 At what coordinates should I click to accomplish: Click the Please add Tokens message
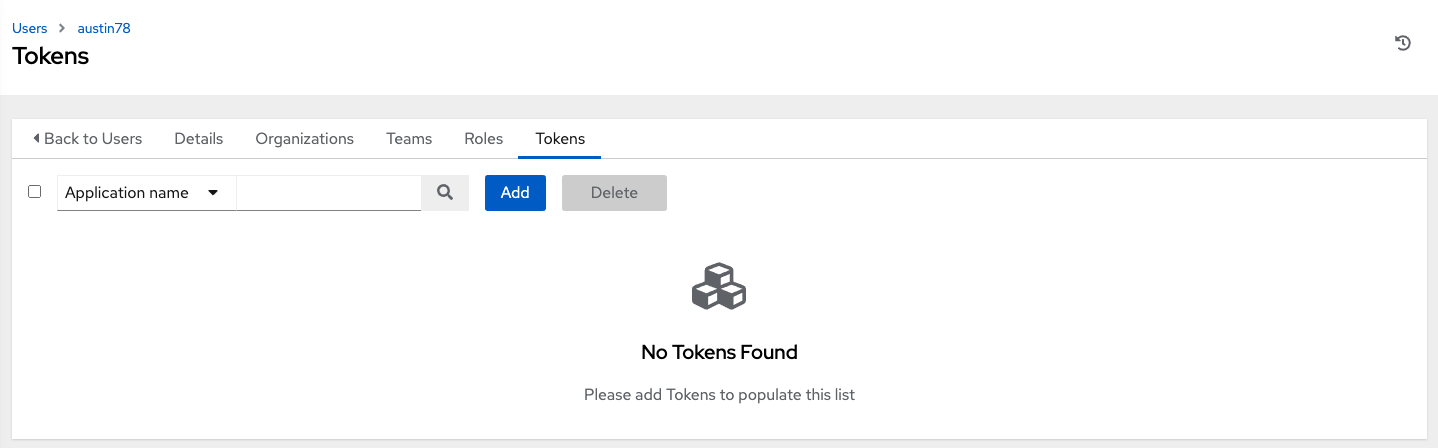[719, 395]
